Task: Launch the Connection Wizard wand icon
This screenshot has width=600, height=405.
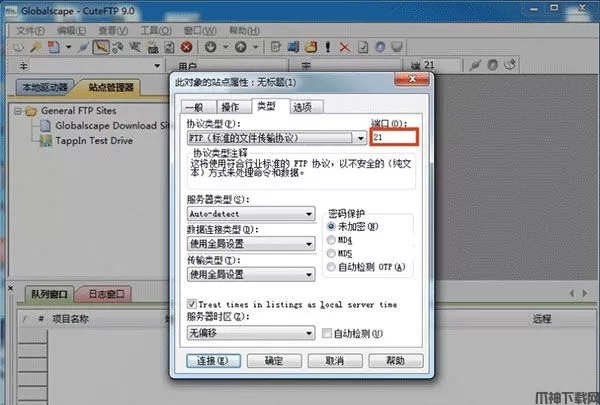Action: click(x=36, y=47)
